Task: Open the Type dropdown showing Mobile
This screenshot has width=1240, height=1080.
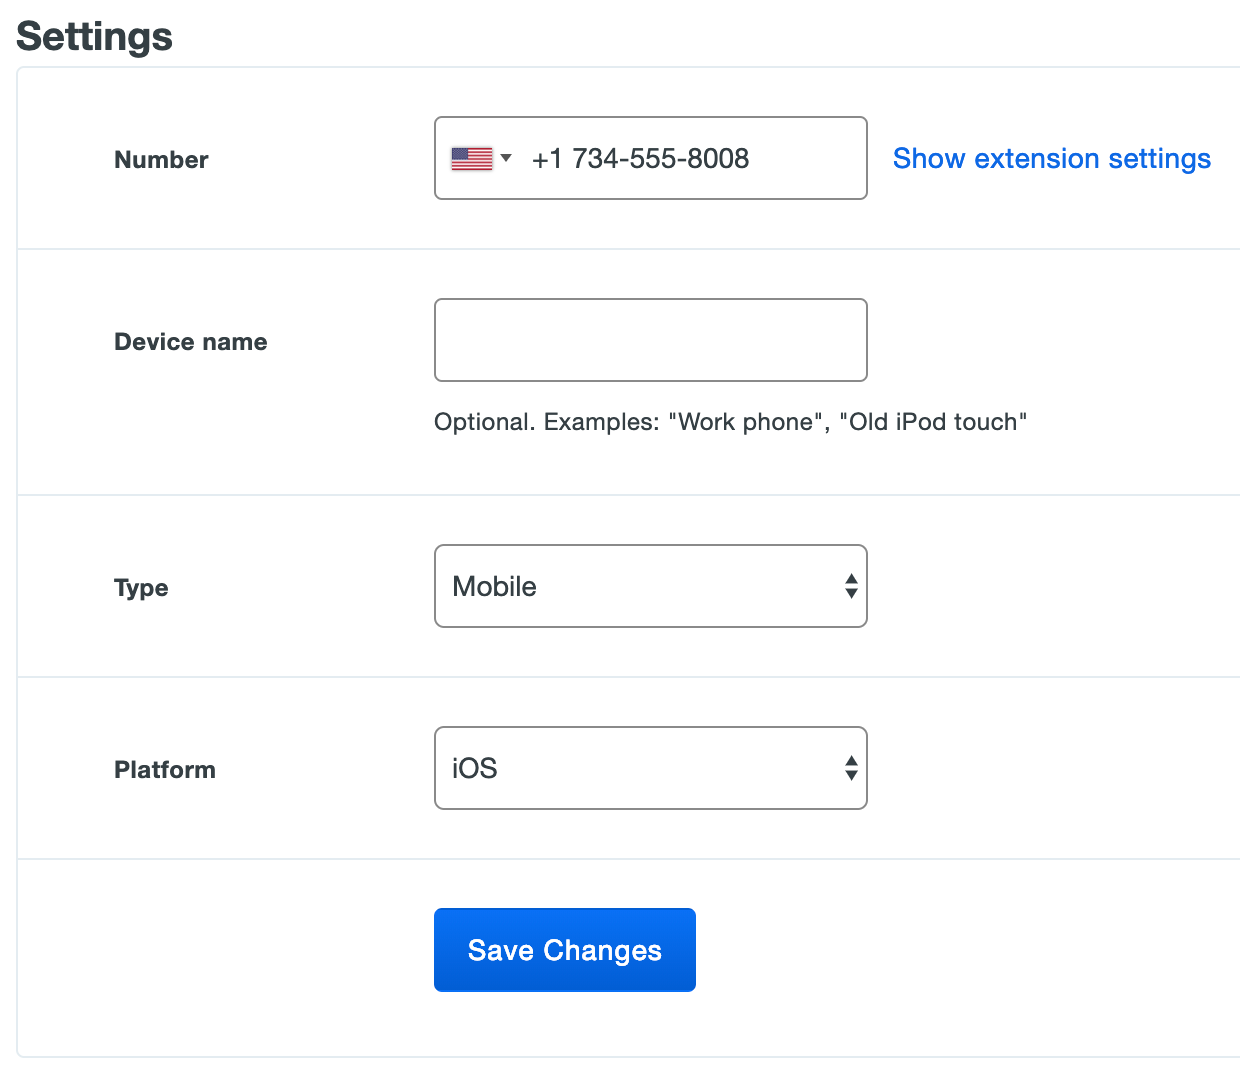Action: [x=650, y=586]
